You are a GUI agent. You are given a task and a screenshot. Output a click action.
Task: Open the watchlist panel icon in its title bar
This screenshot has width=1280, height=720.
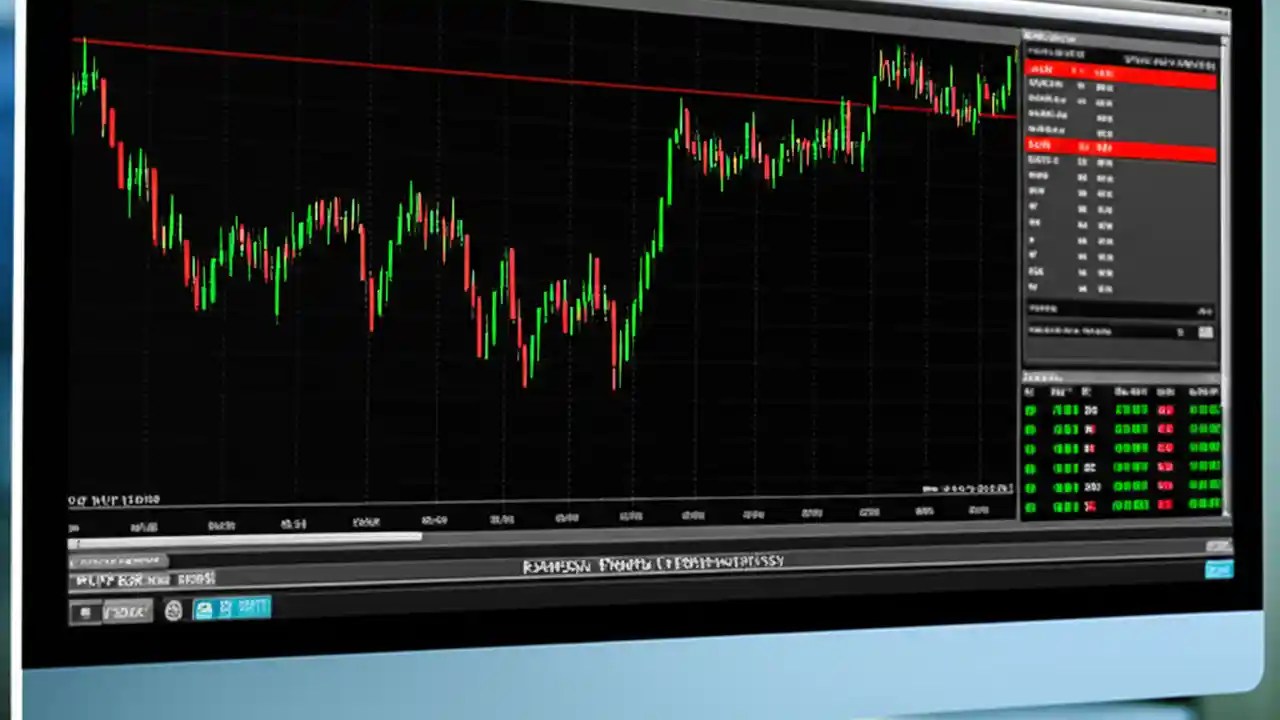point(1030,35)
